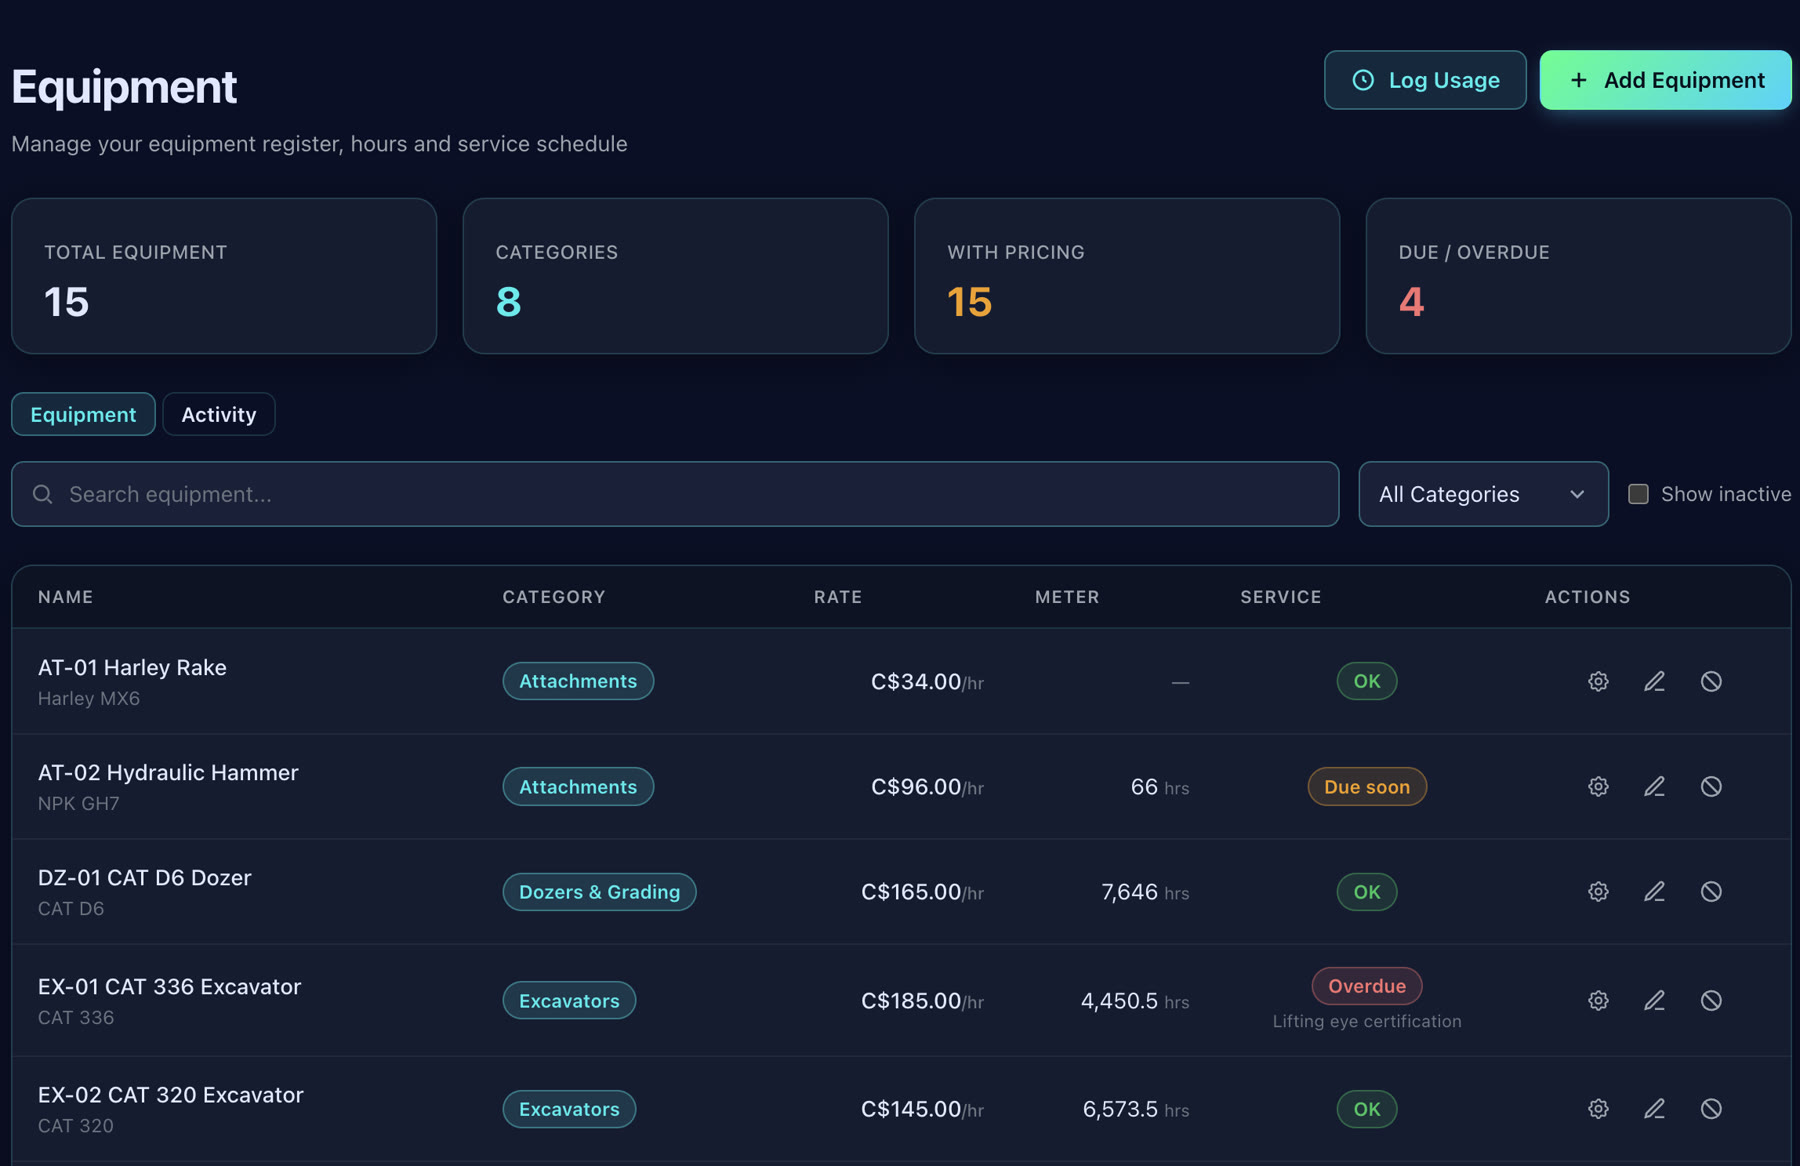The width and height of the screenshot is (1800, 1166).
Task: Open service settings for EX-01 CAT 336 Excavator
Action: (x=1598, y=1001)
